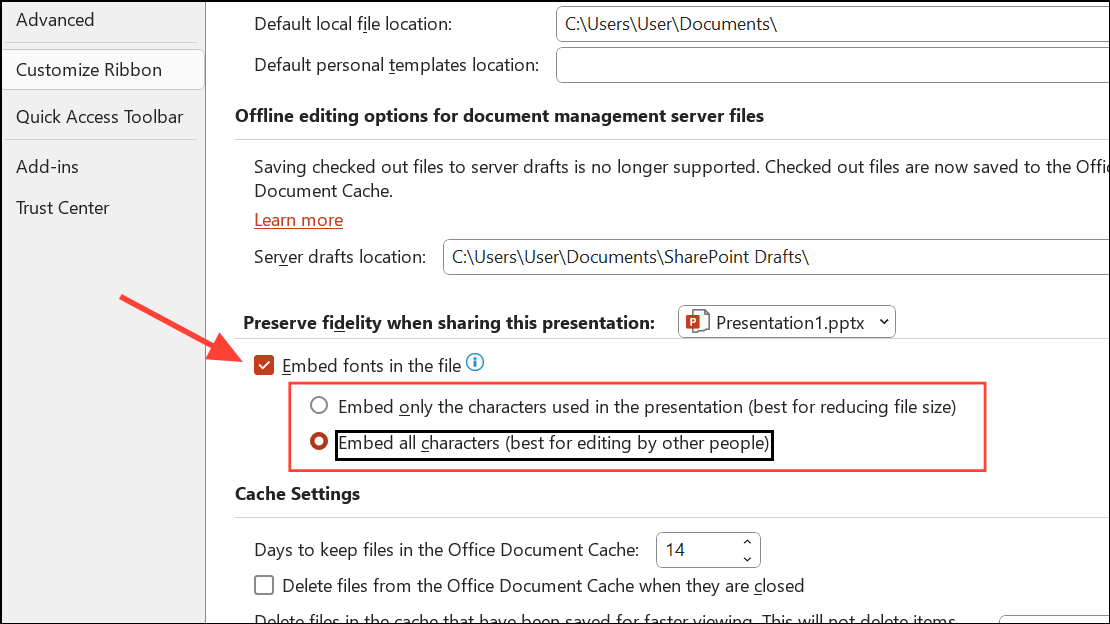Select Embed all characters radio button
Screen dimensions: 1110x624
[x=319, y=441]
